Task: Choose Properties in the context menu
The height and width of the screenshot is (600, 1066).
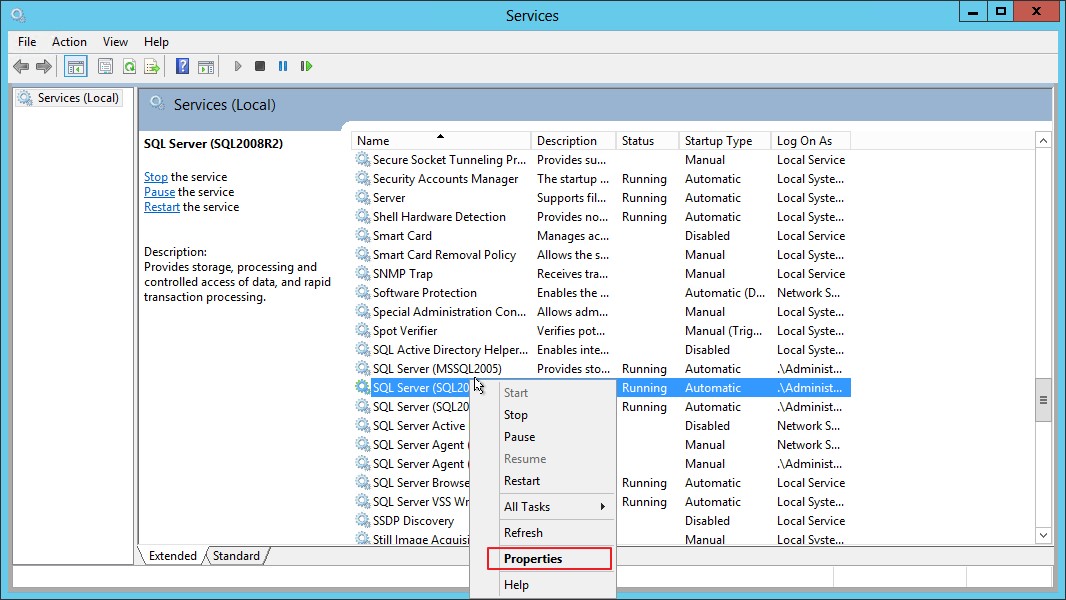Action: (x=549, y=559)
